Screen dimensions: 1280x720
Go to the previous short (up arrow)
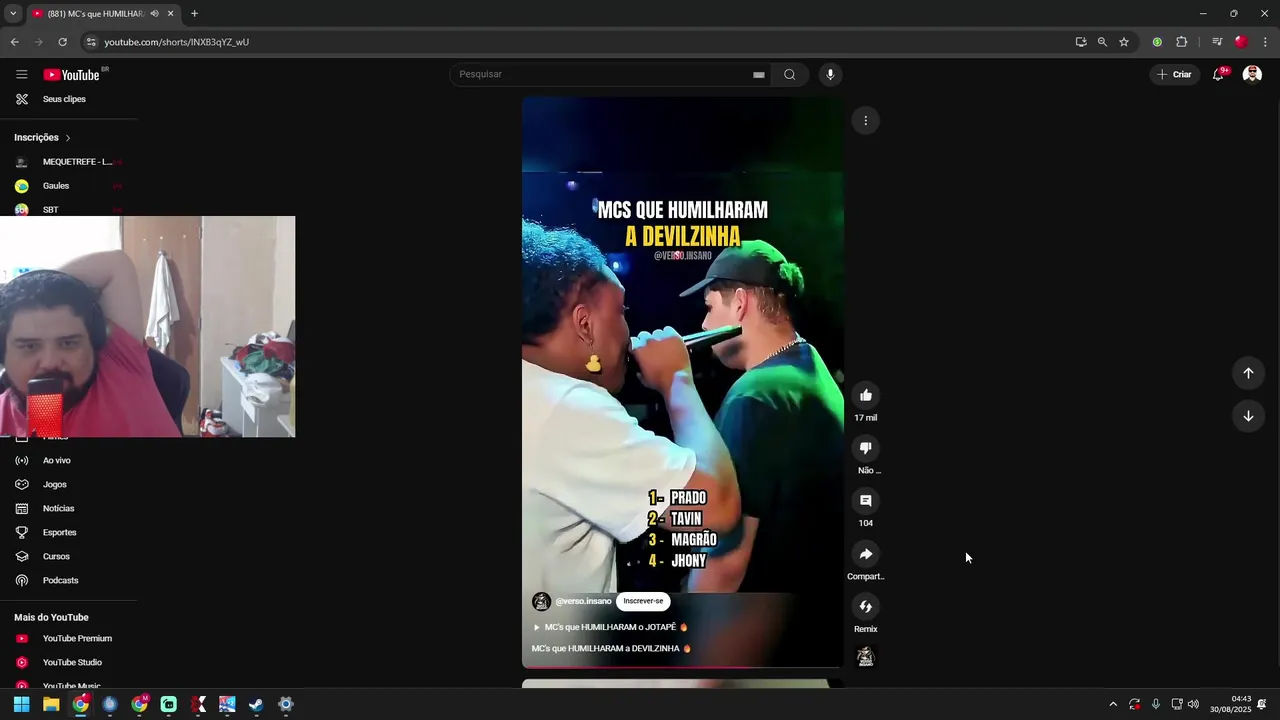pyautogui.click(x=1248, y=373)
